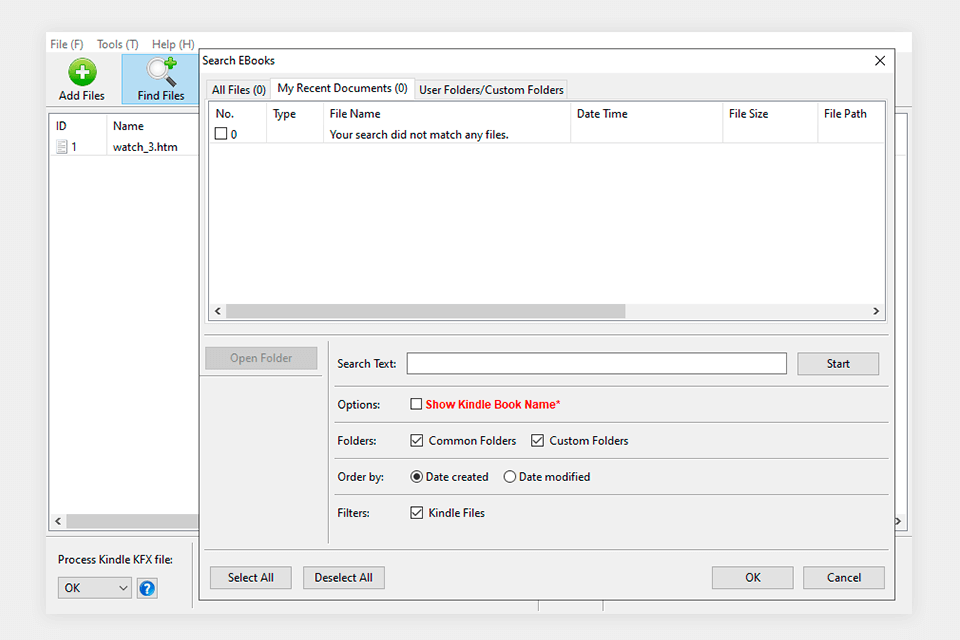Click the Select All button
This screenshot has width=960, height=640.
coord(250,577)
